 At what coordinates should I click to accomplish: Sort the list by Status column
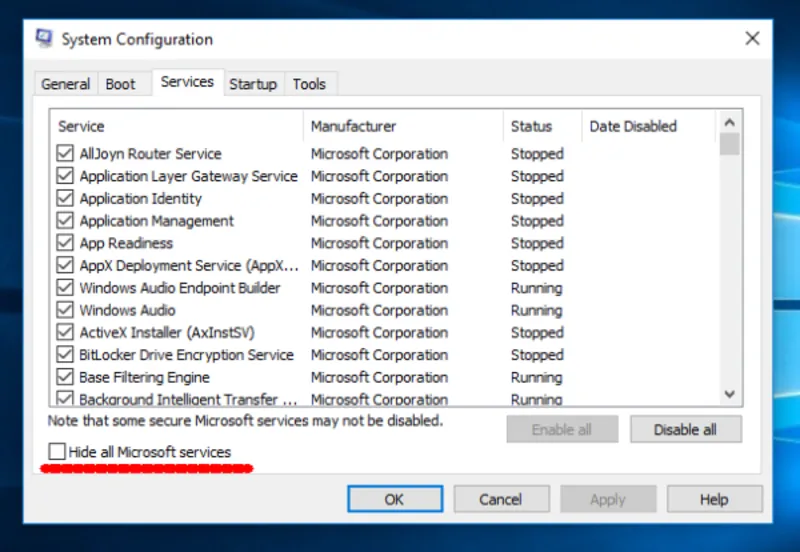pos(531,126)
